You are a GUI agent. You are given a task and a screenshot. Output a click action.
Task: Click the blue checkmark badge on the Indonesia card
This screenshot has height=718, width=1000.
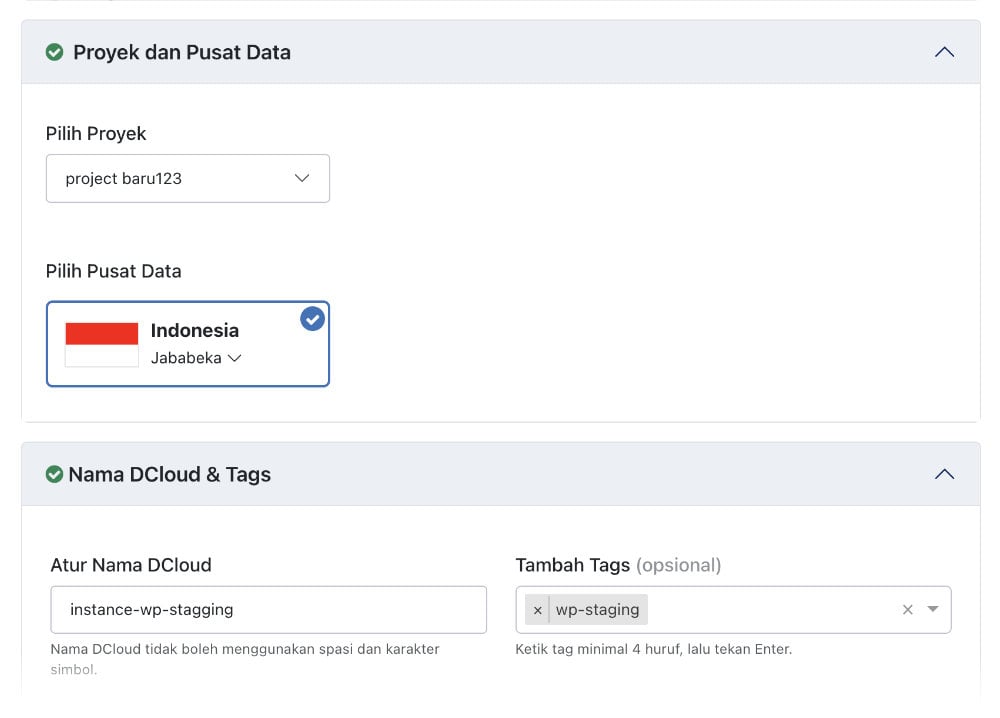(312, 319)
